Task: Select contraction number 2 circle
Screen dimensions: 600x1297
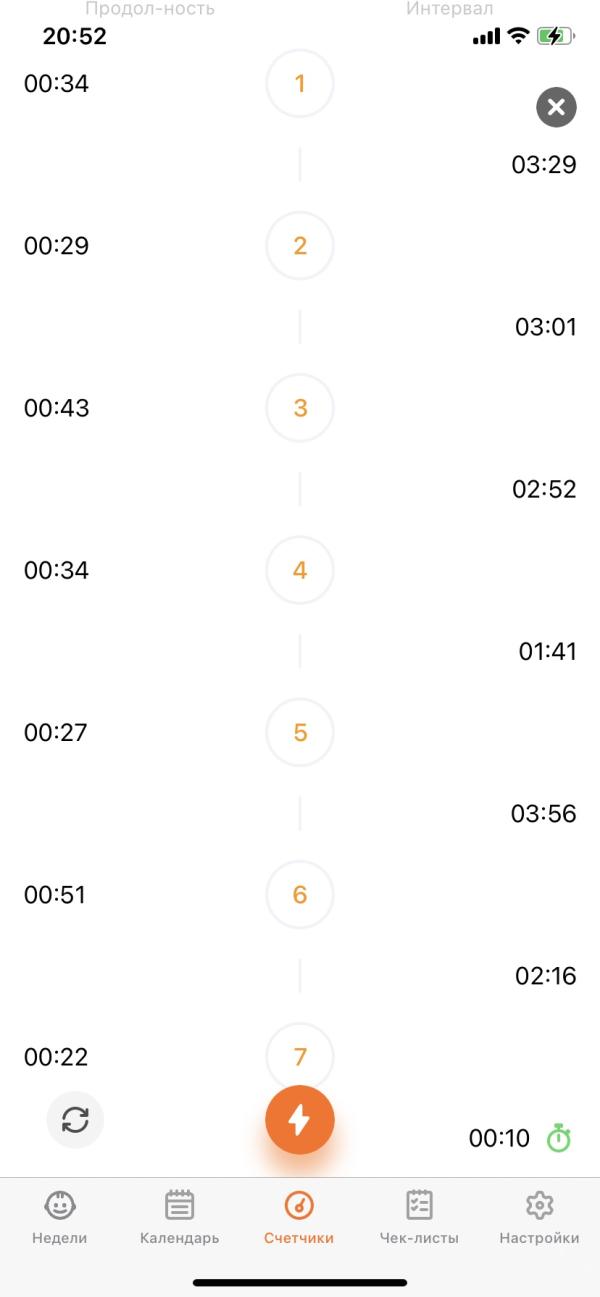Action: click(300, 246)
